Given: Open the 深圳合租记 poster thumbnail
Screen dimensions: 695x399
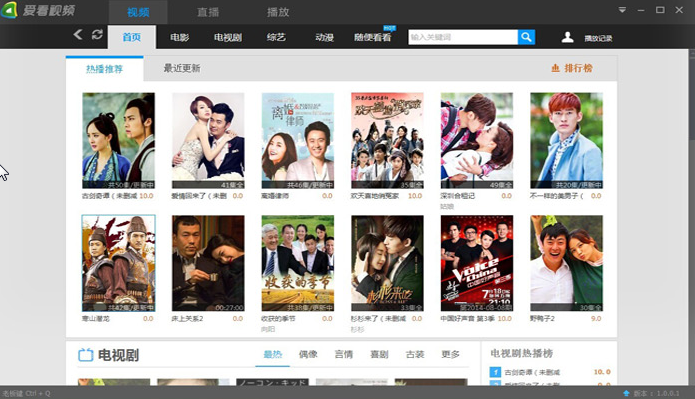Looking at the screenshot, I should tap(476, 141).
